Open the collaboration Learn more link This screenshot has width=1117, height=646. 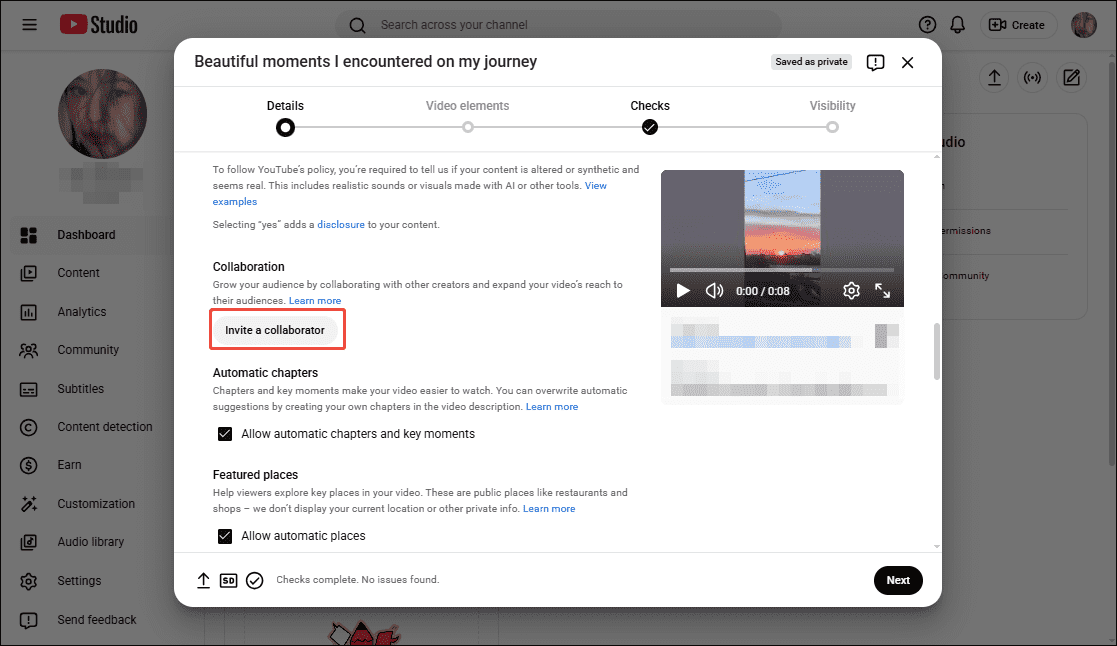[x=315, y=300]
